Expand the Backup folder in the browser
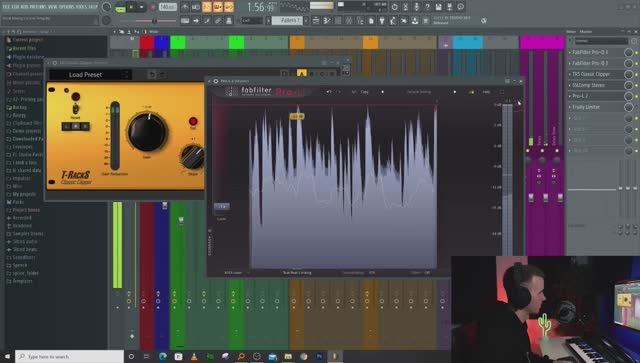 tap(20, 107)
